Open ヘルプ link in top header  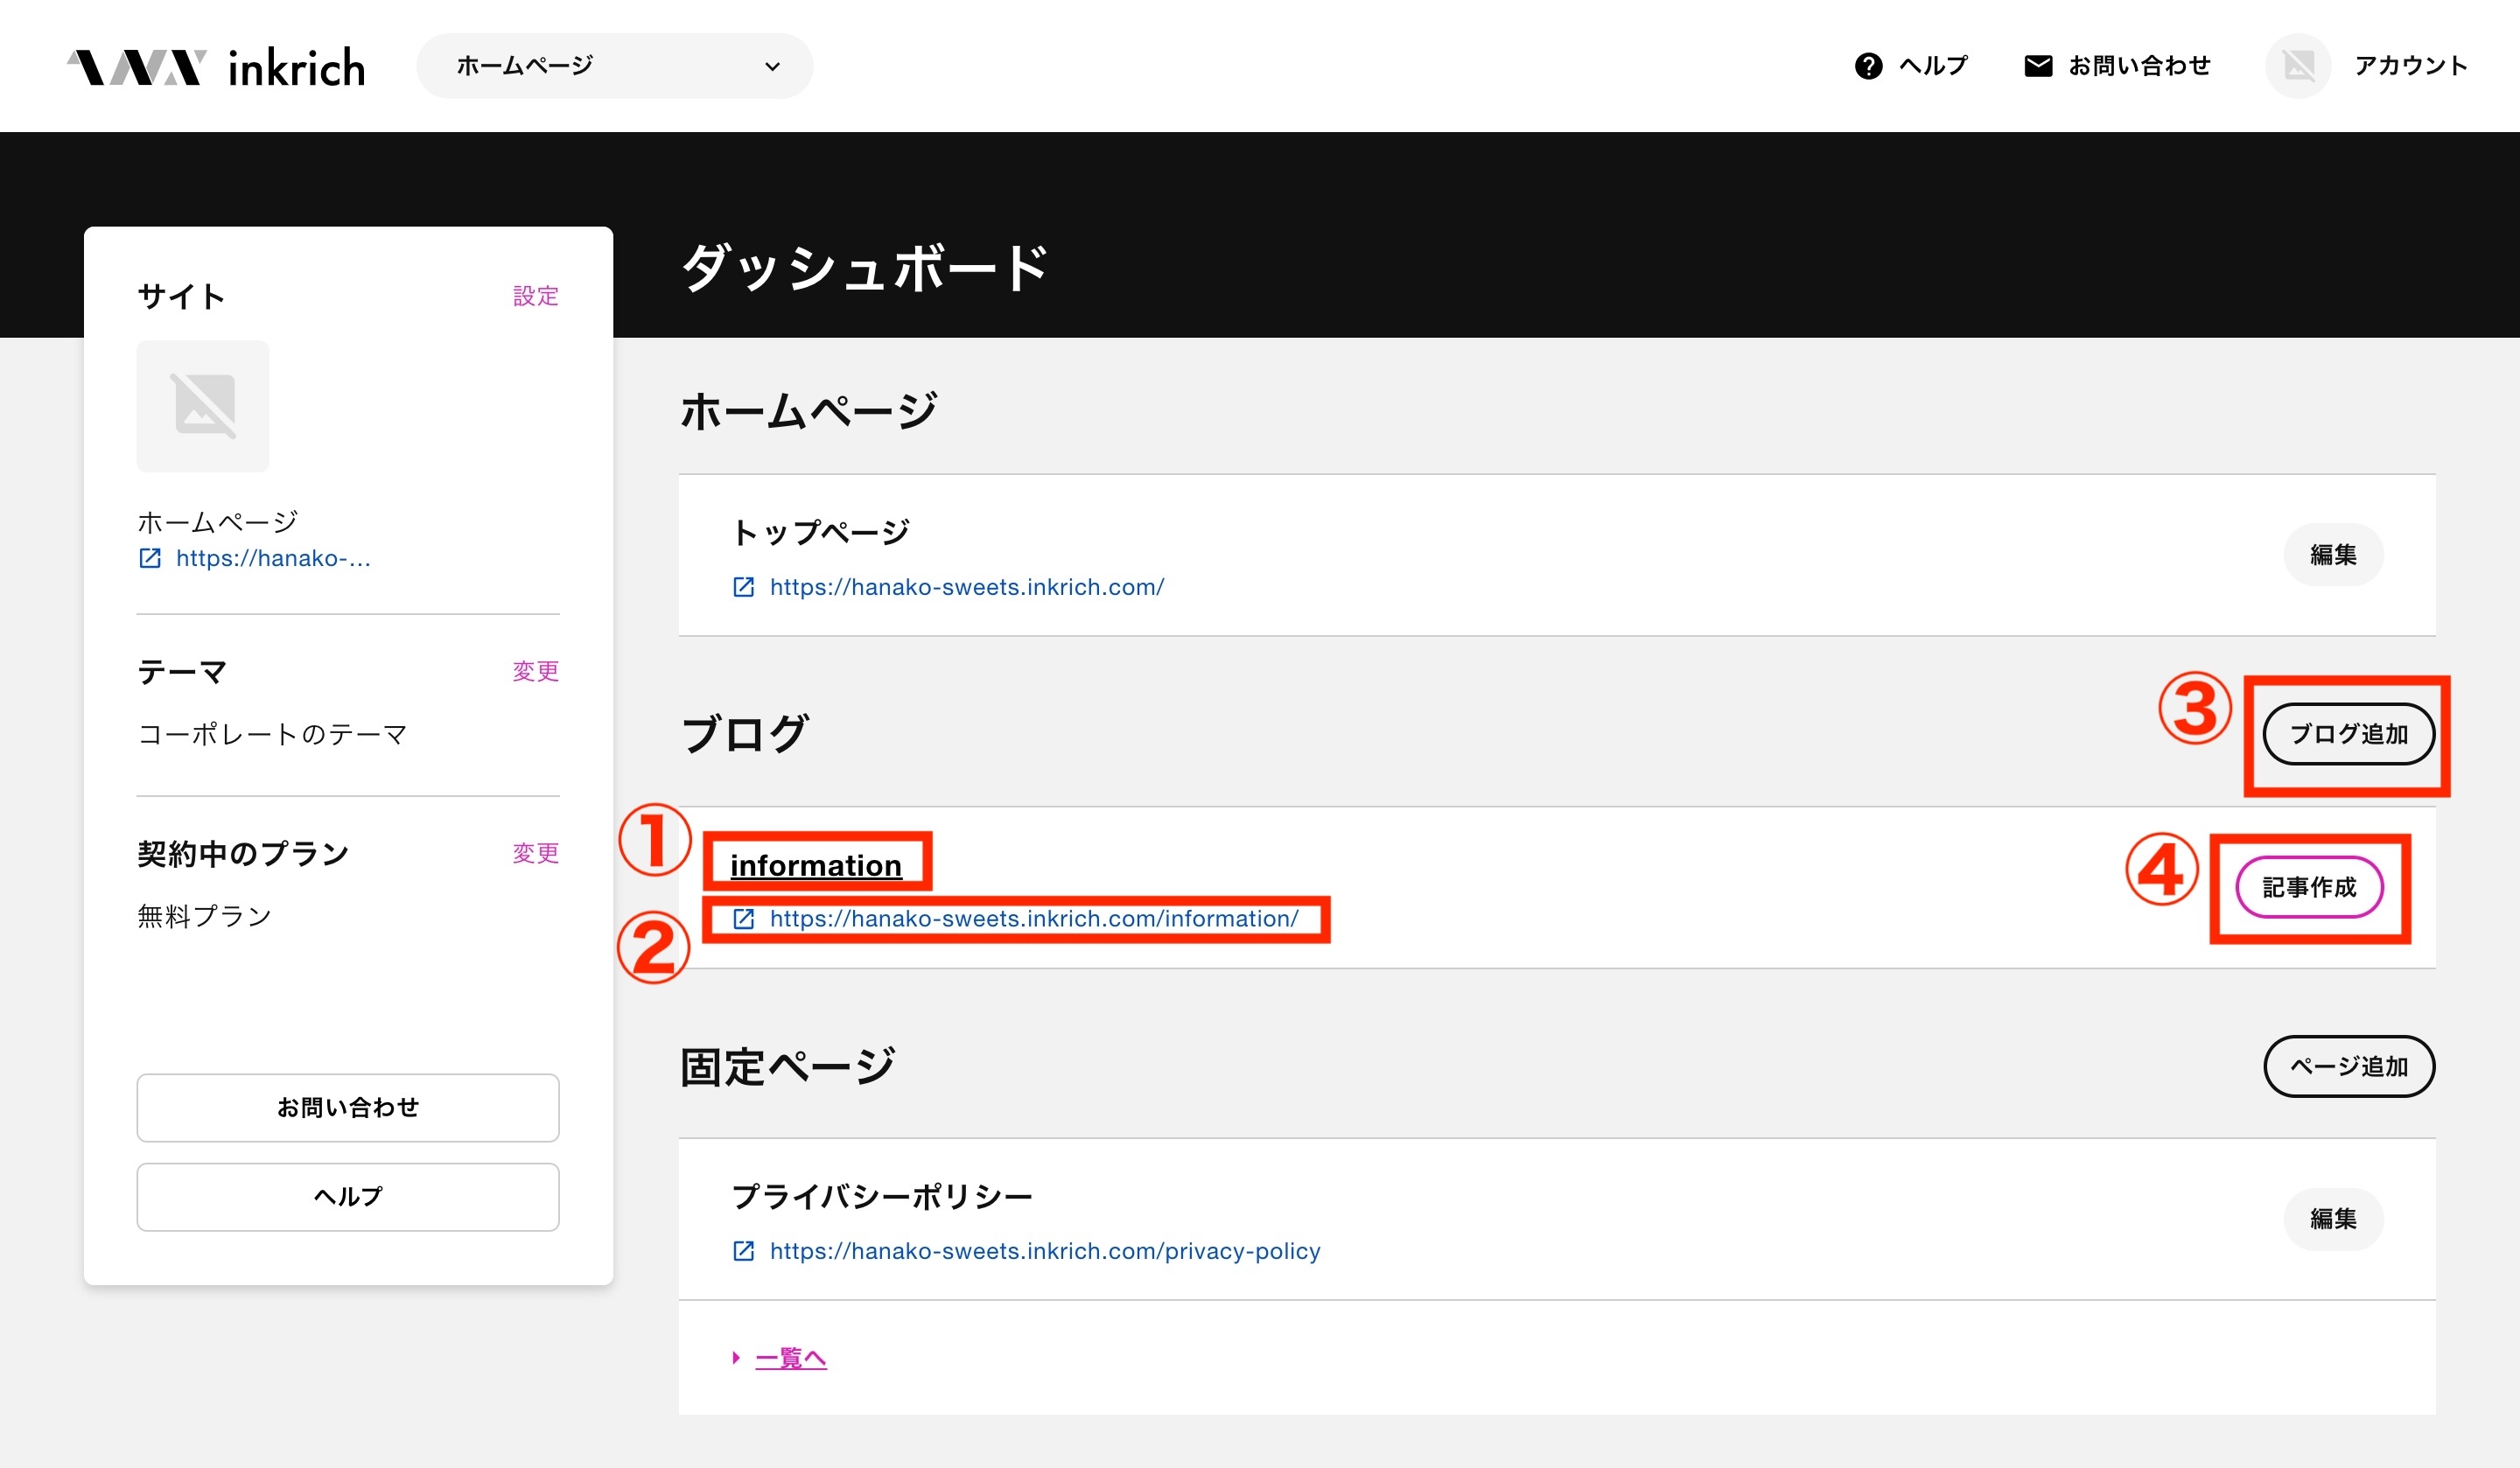[1932, 66]
